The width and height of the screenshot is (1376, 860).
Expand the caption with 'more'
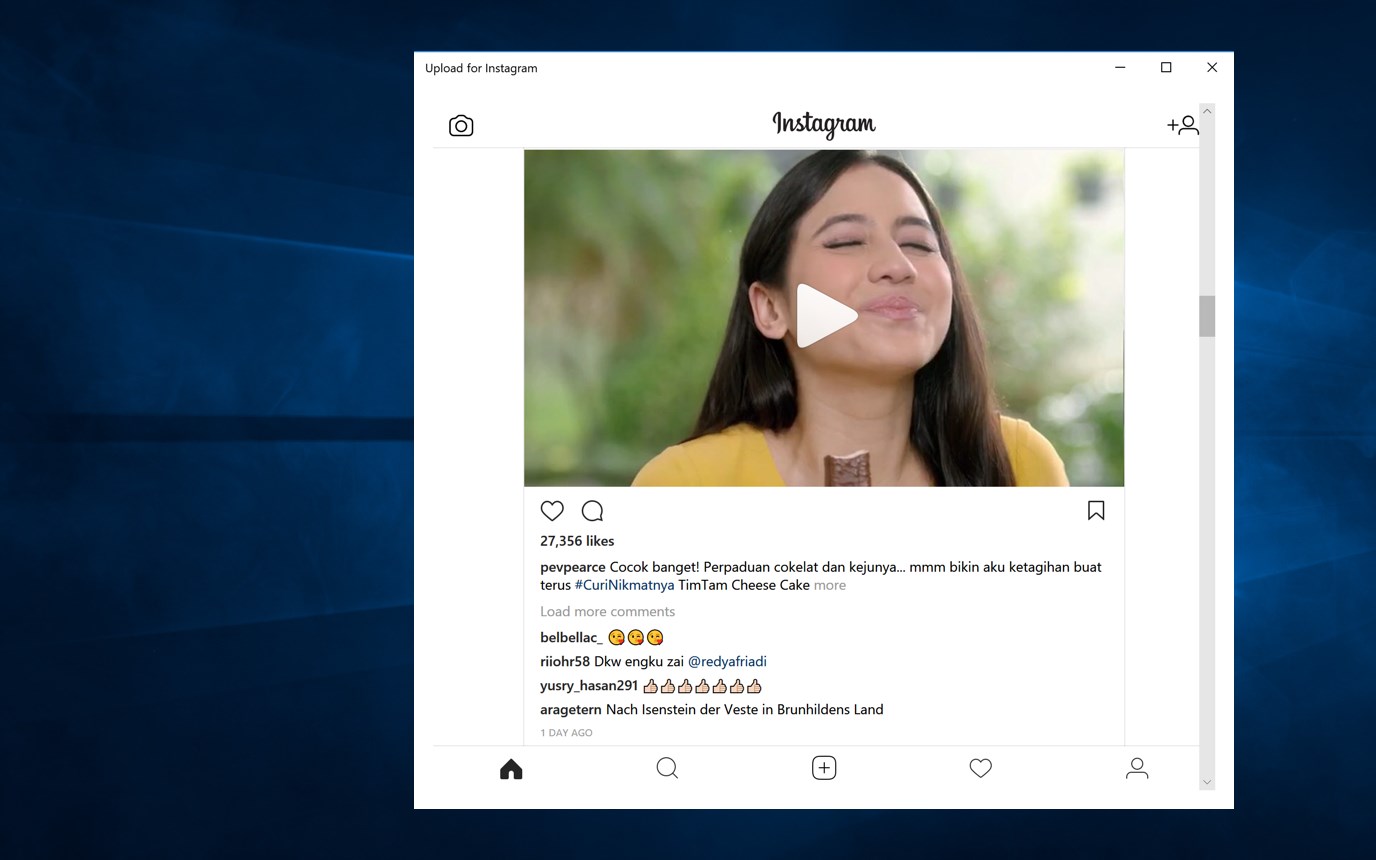tap(830, 585)
